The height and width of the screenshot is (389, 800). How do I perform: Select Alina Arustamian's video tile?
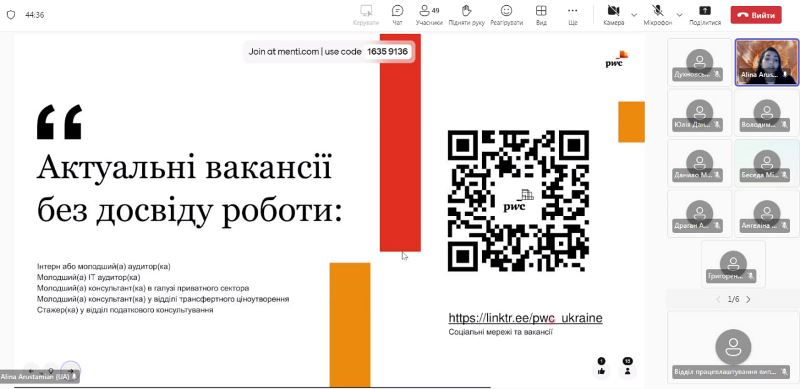(766, 62)
